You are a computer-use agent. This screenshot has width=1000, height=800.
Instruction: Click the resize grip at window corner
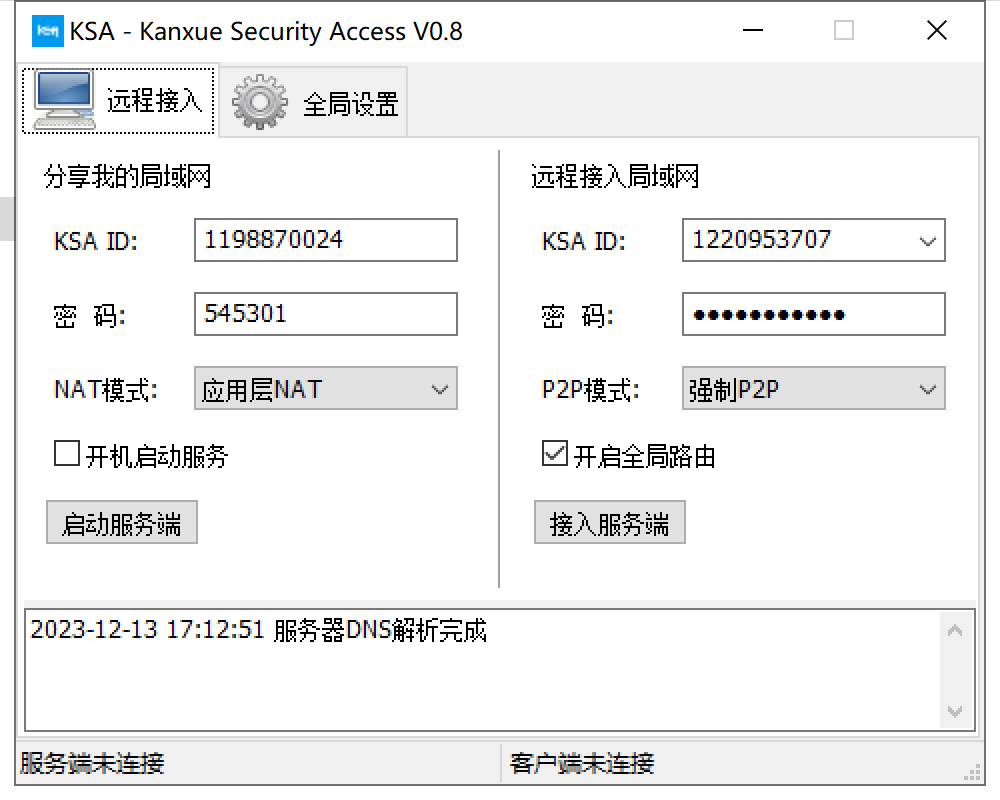coord(972,769)
